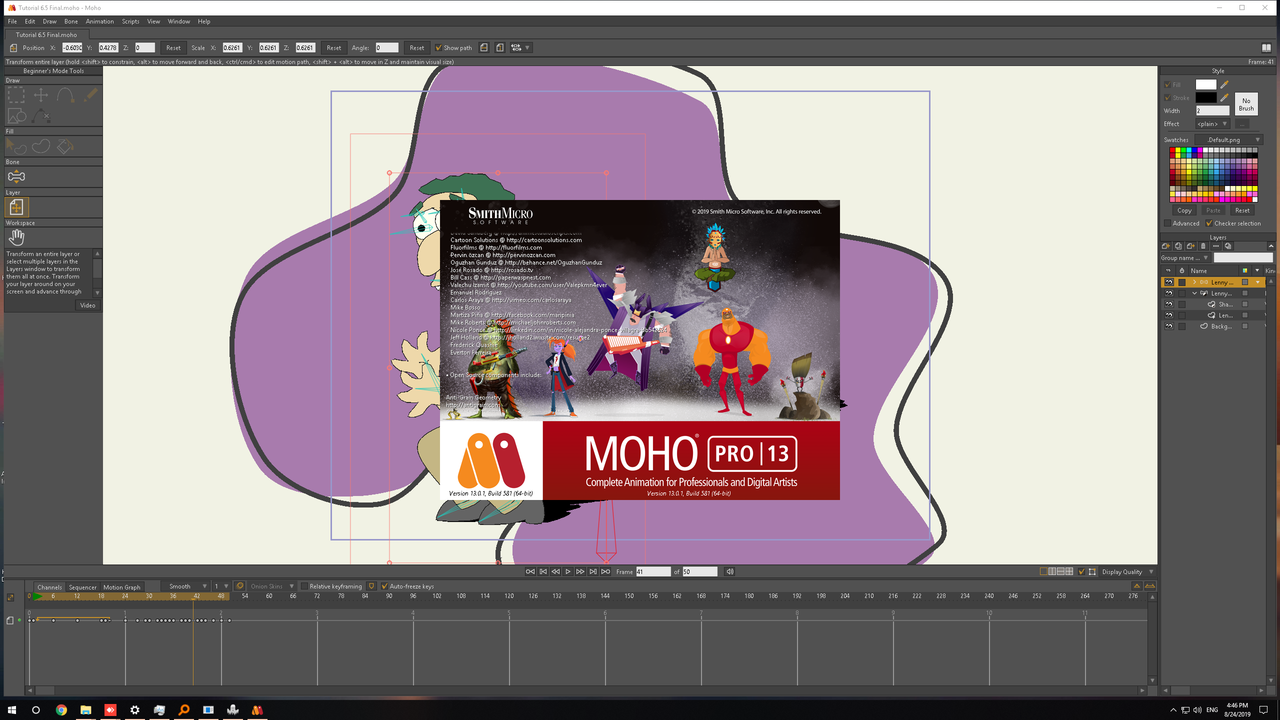Open the Display Quality dropdown
Viewport: 1280px width, 720px height.
[1127, 572]
